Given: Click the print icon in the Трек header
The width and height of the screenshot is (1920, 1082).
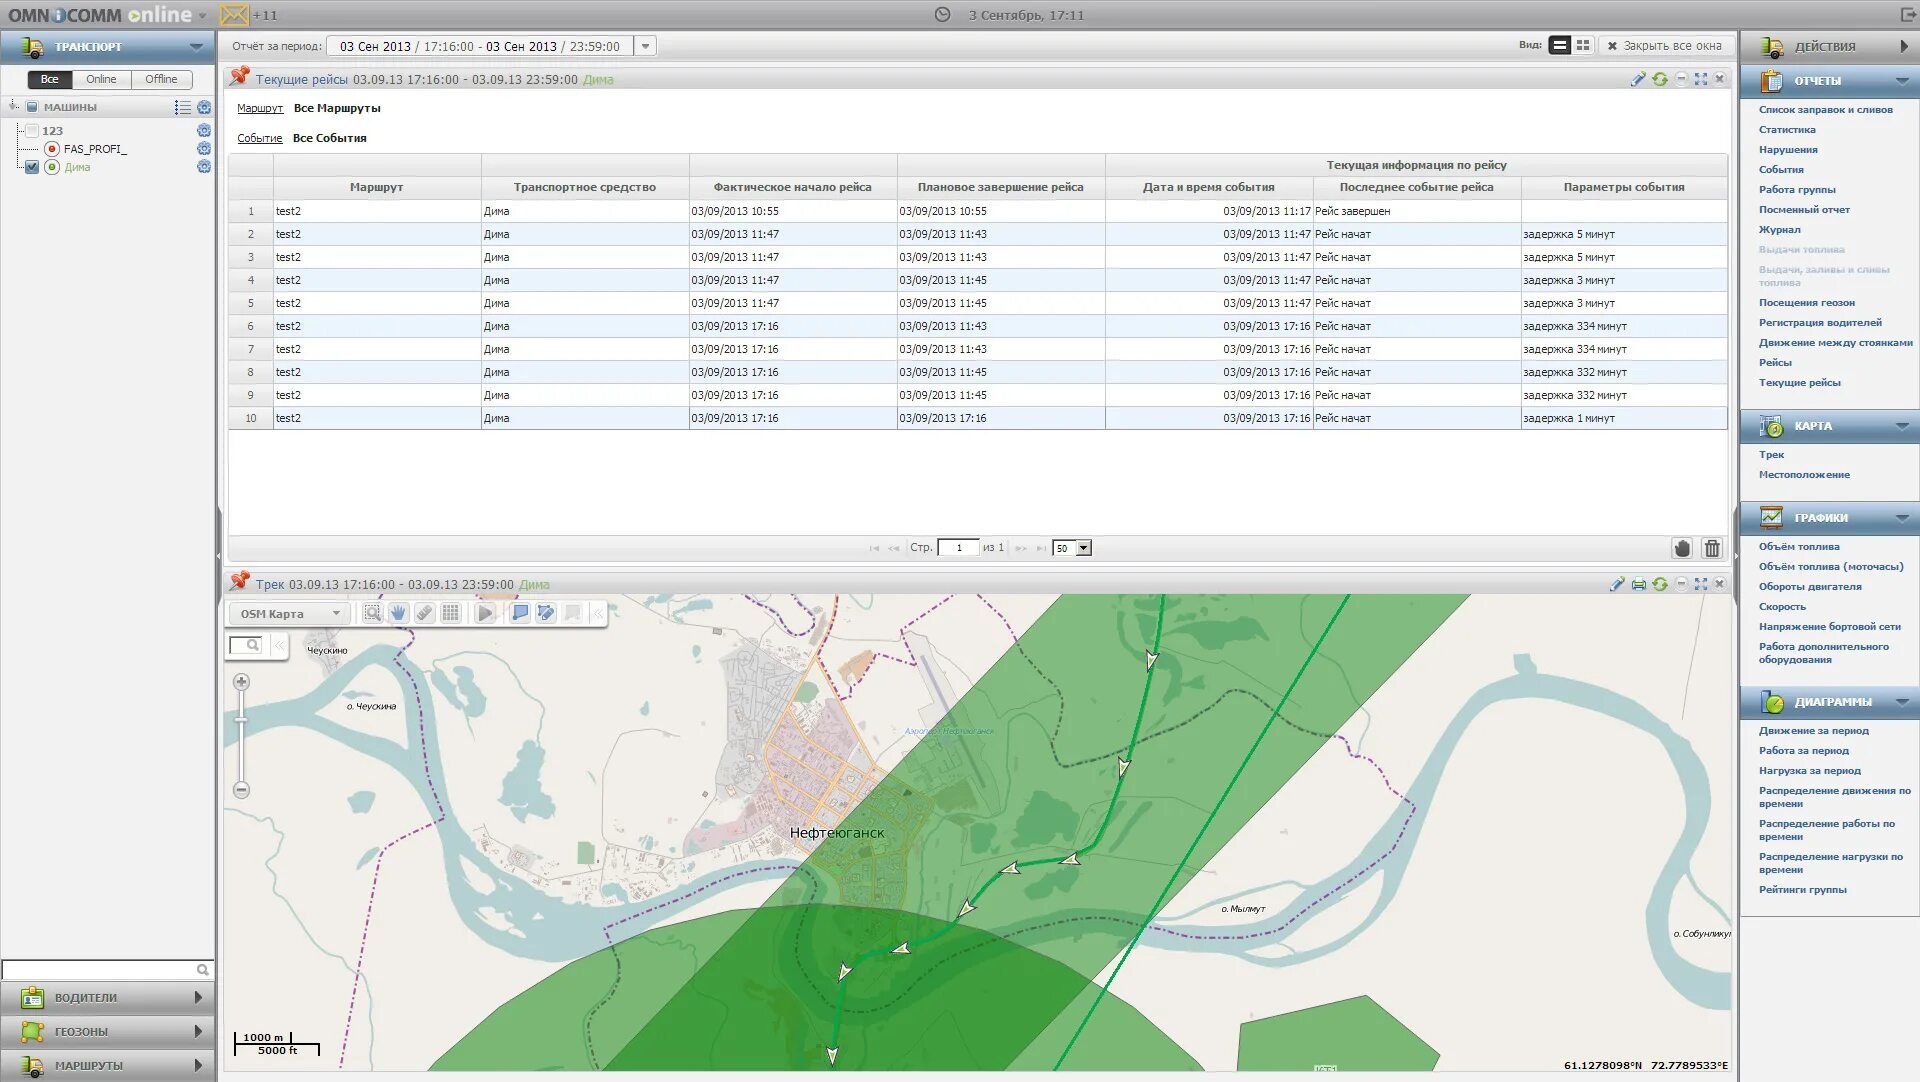Looking at the screenshot, I should click(1639, 584).
